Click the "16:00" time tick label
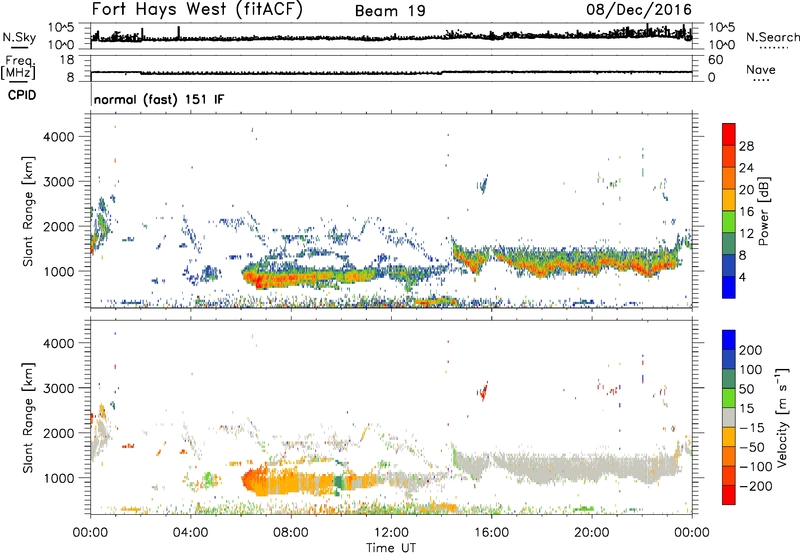800x554 pixels. click(491, 533)
